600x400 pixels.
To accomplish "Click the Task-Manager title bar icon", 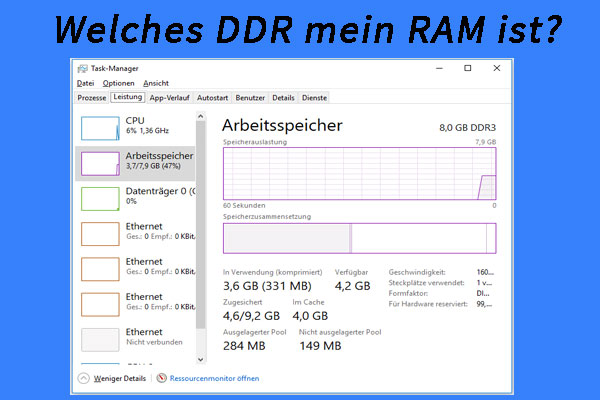I will point(82,69).
